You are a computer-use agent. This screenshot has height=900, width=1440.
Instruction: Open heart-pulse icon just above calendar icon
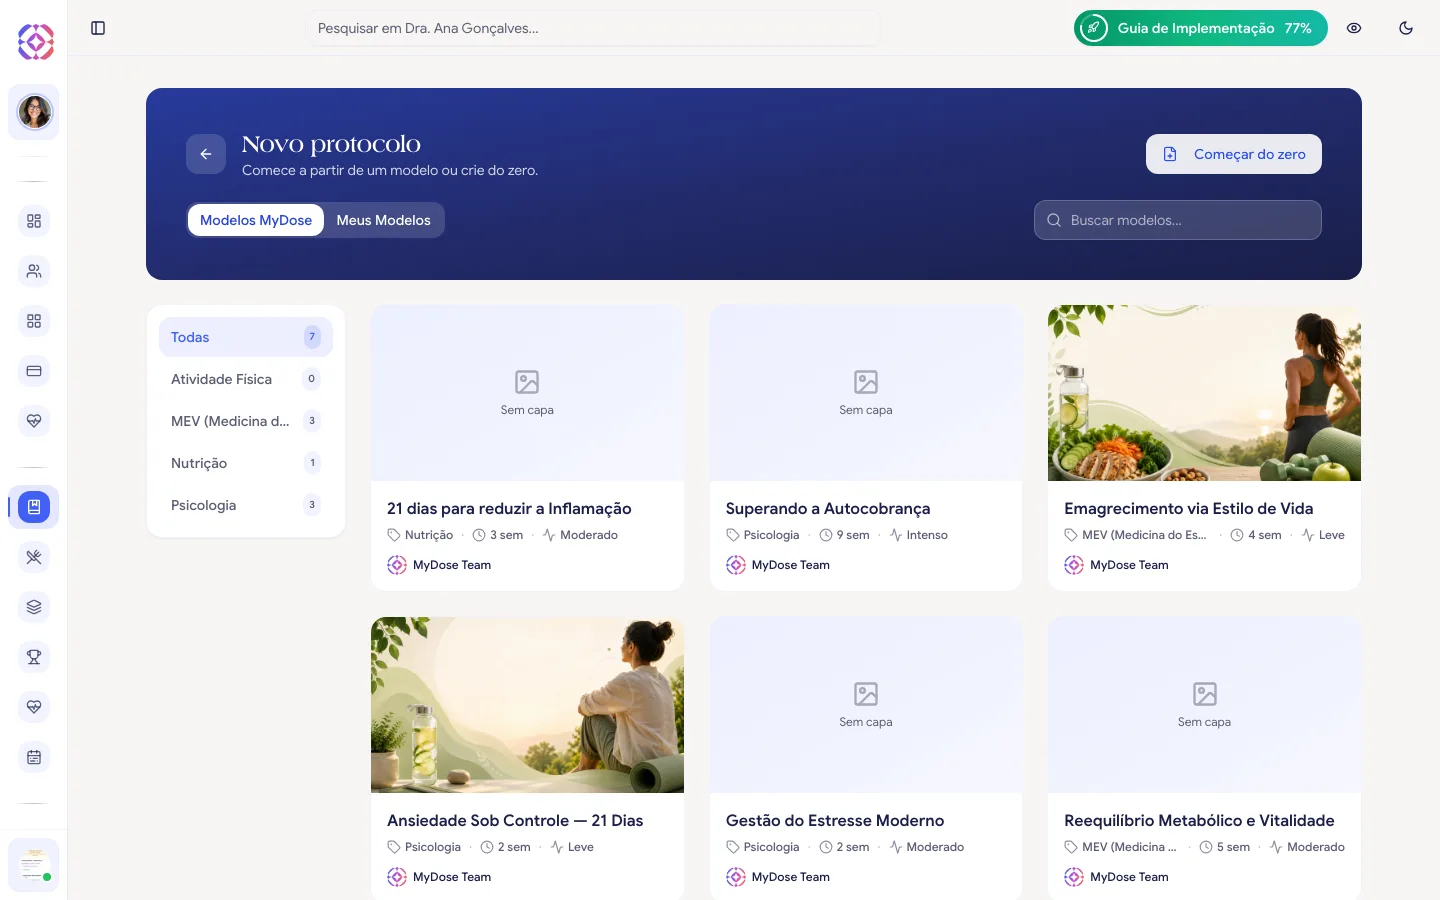(34, 707)
